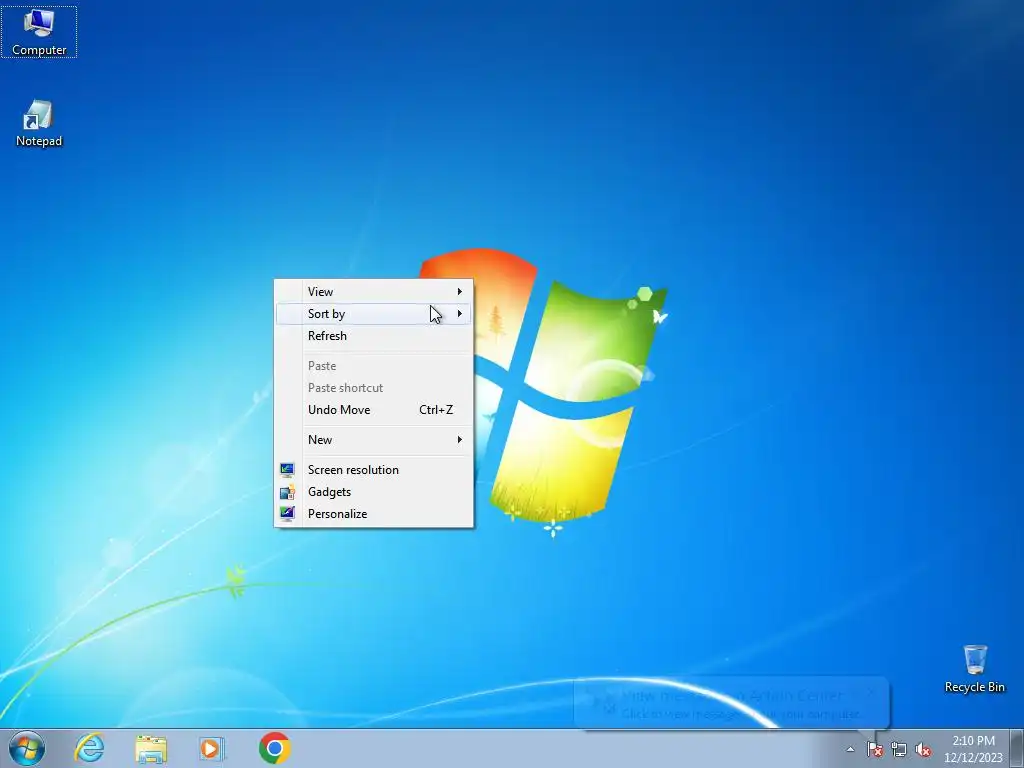Expand the View submenu arrow
Screen dimensions: 1024x768
click(x=460, y=291)
